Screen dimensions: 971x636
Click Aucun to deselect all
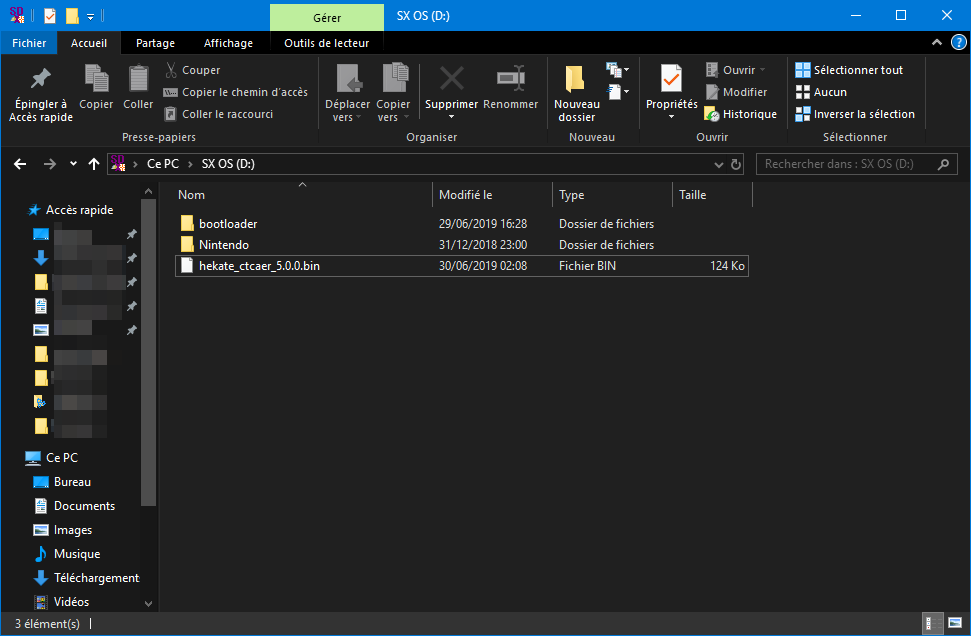[x=821, y=92]
